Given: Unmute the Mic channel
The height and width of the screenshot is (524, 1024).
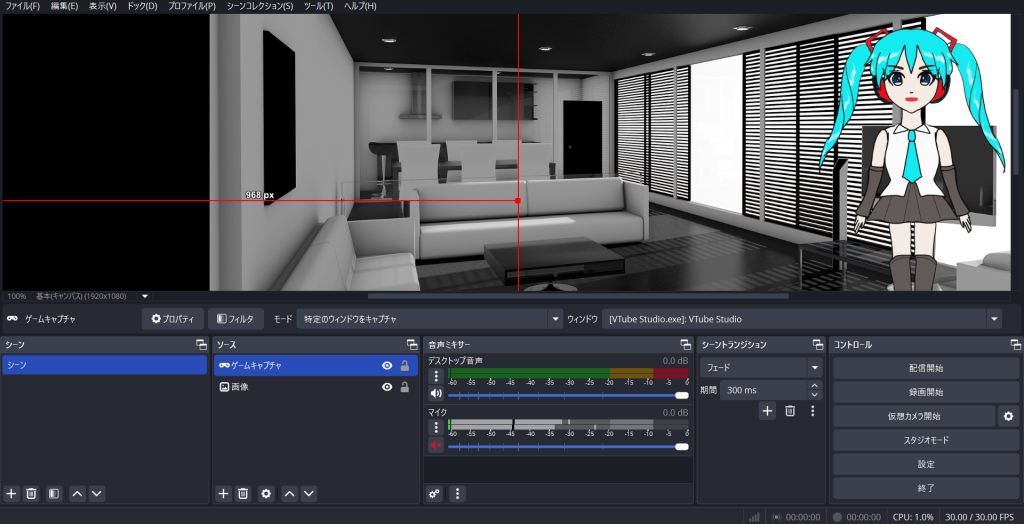Looking at the screenshot, I should coord(436,446).
